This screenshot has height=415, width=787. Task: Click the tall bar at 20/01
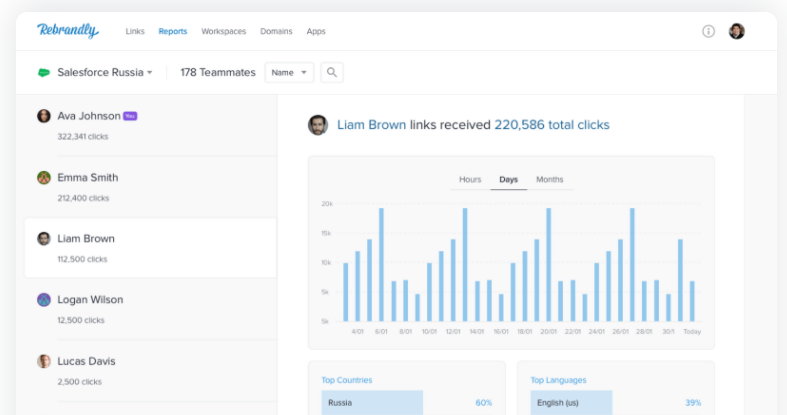[x=549, y=264]
